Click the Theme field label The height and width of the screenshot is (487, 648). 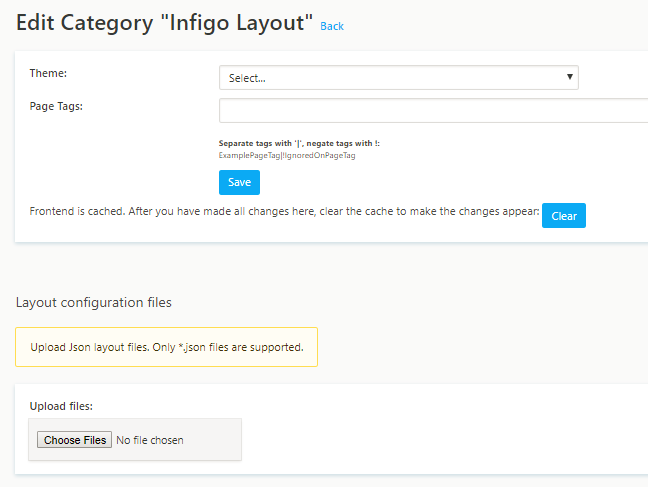[x=48, y=73]
